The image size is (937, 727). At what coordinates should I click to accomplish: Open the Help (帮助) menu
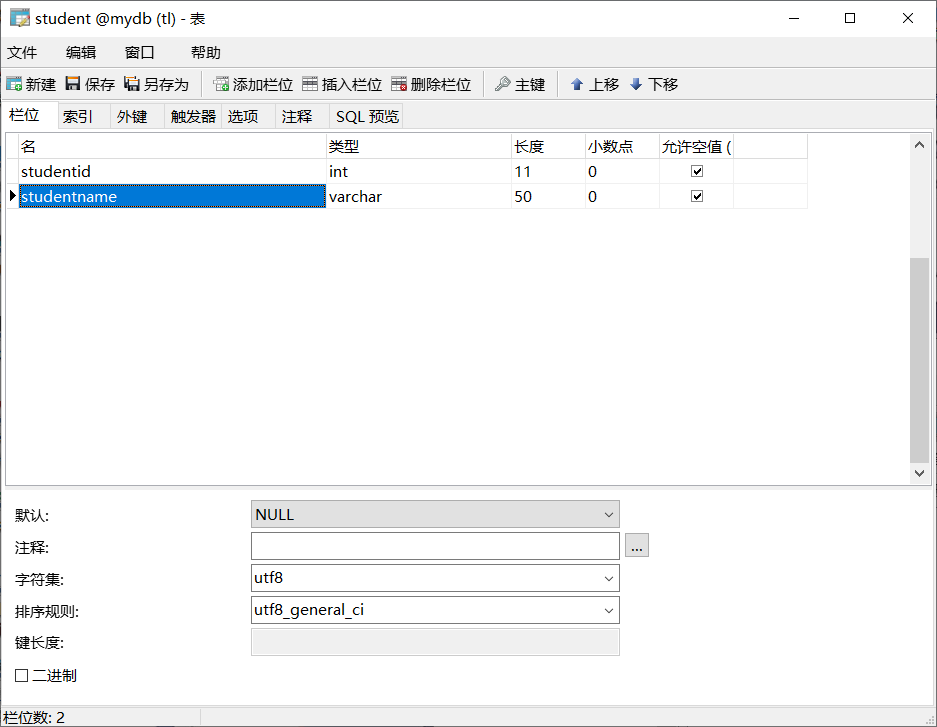click(x=206, y=53)
